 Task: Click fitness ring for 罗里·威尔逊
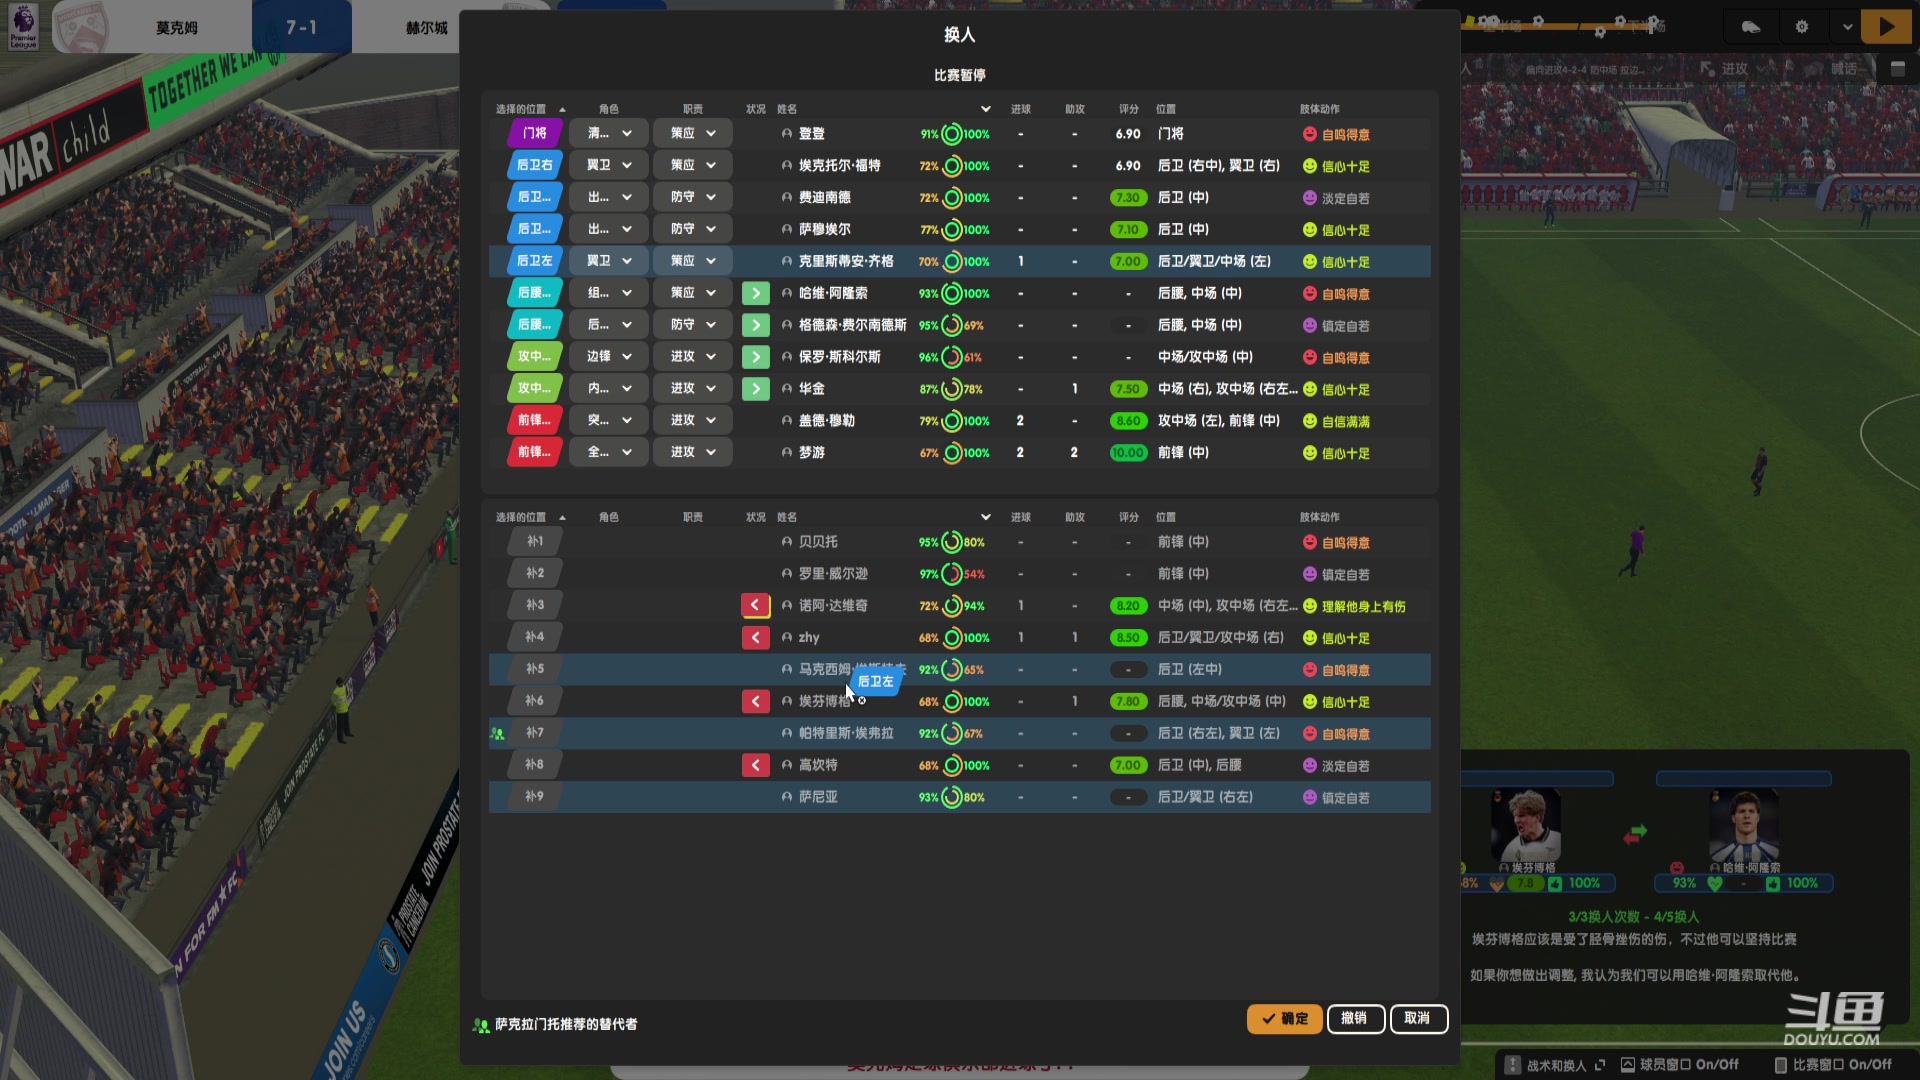tap(952, 574)
